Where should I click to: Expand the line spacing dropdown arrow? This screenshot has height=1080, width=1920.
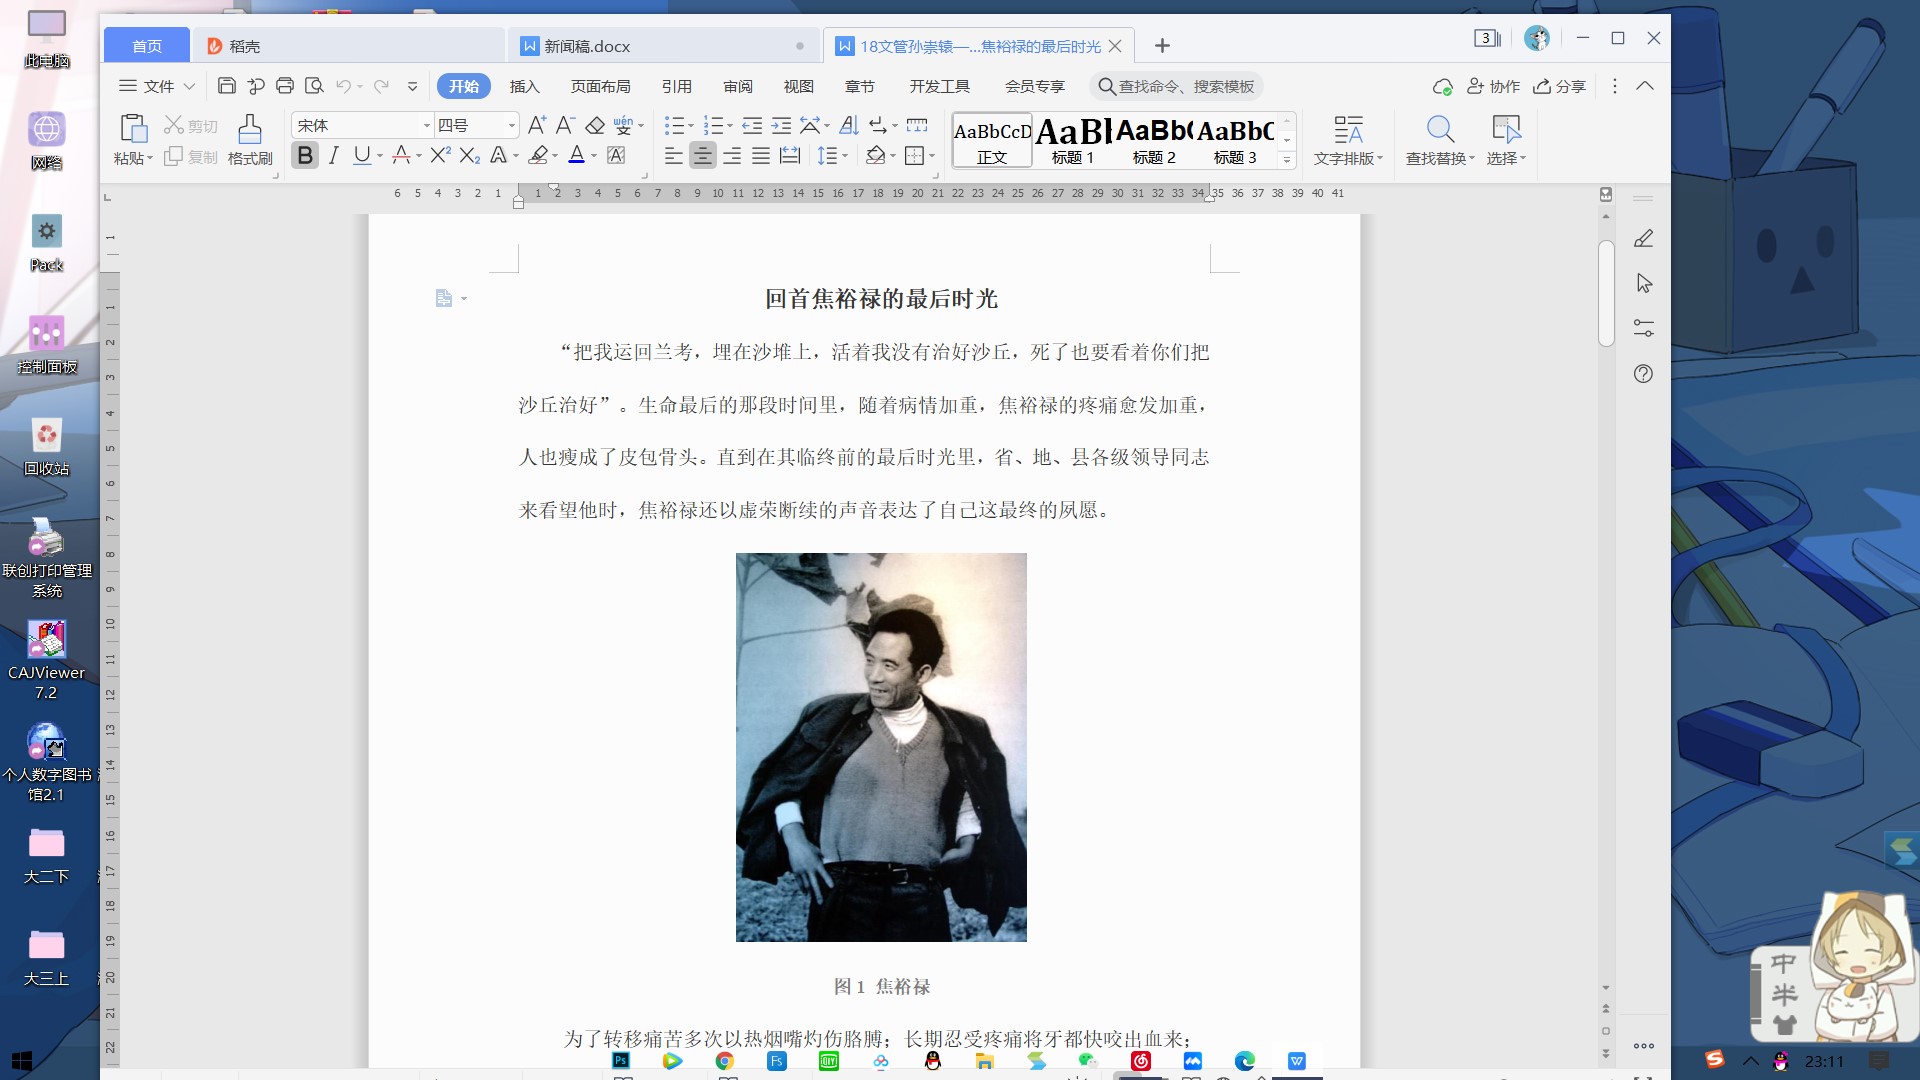(x=845, y=156)
